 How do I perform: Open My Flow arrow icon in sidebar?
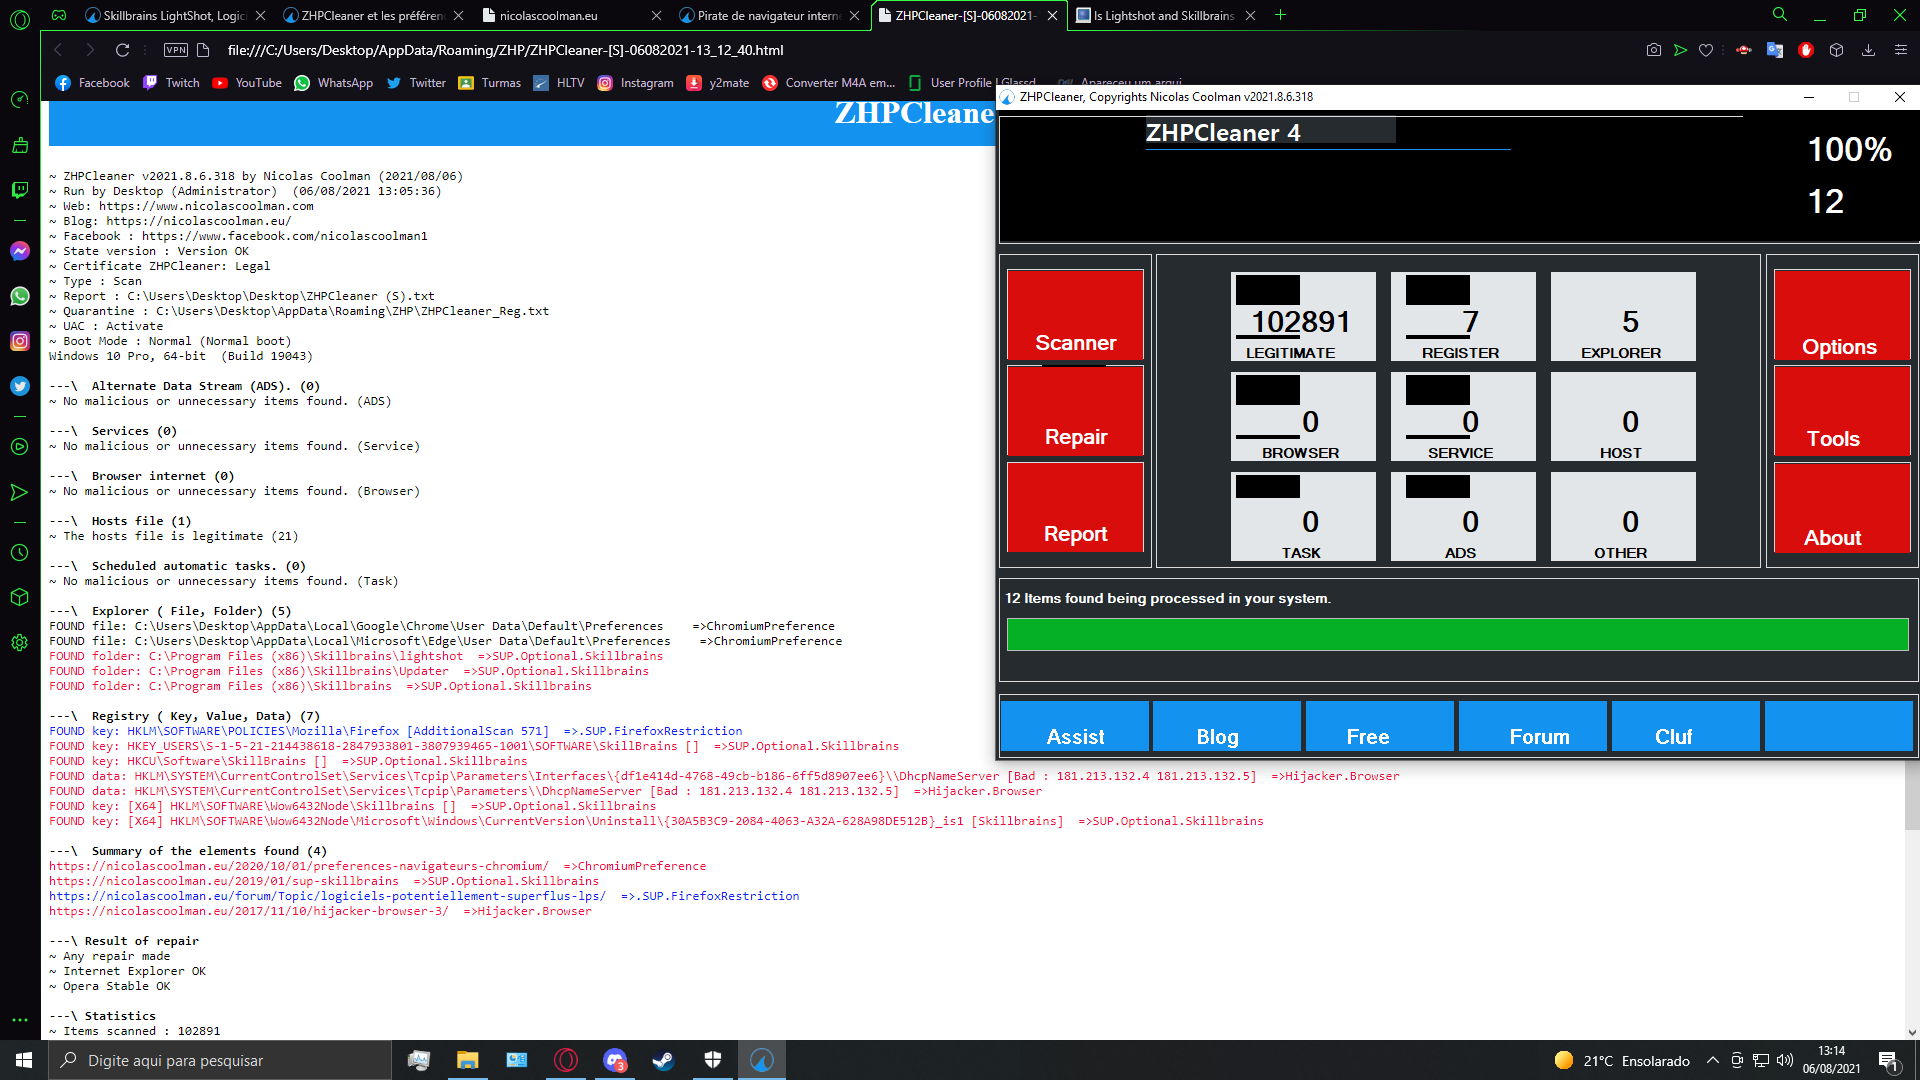(19, 492)
